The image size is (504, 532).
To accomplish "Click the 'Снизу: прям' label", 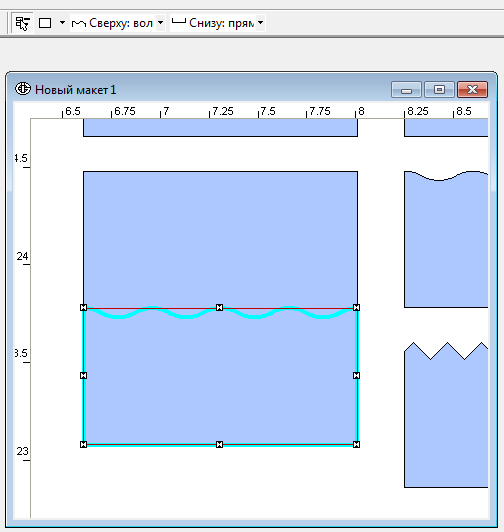I will tap(222, 23).
